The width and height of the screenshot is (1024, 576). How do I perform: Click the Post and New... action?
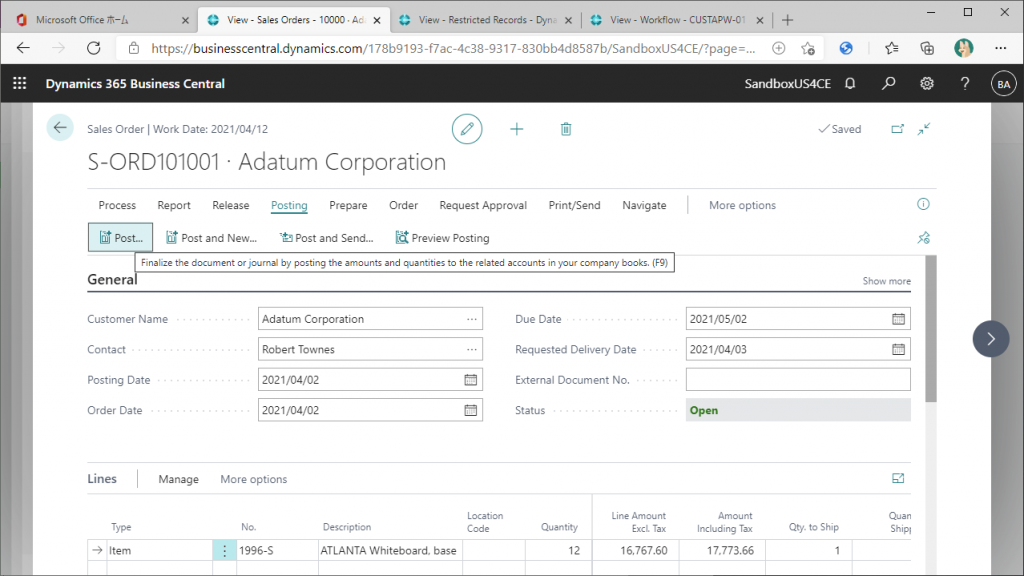(x=211, y=238)
